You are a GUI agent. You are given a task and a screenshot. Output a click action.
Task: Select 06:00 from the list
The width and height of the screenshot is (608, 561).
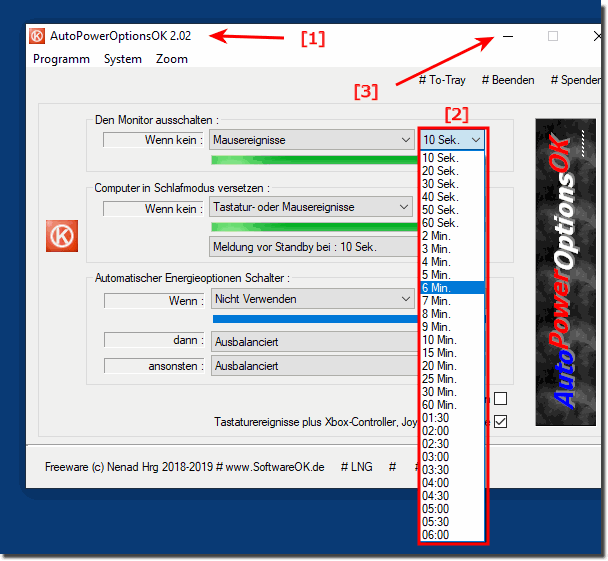tap(453, 535)
